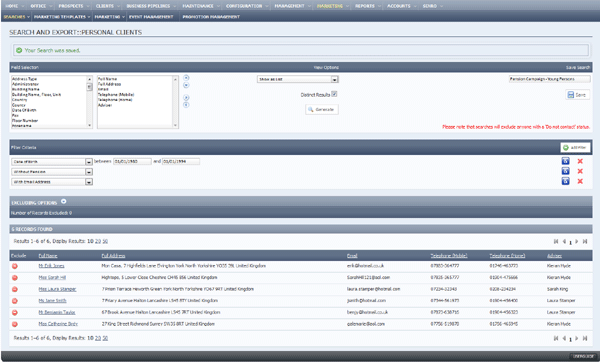This screenshot has height=362, width=600.
Task: Go to next page using pager below results table
Action: (577, 338)
